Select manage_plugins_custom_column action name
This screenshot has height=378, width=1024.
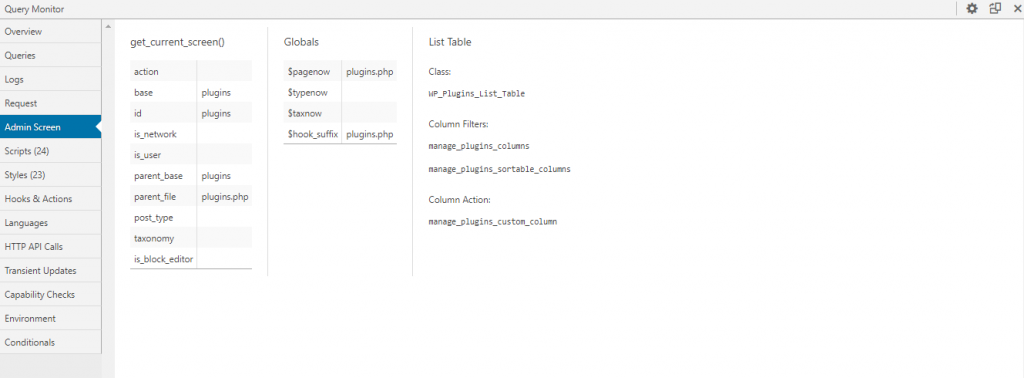click(493, 221)
